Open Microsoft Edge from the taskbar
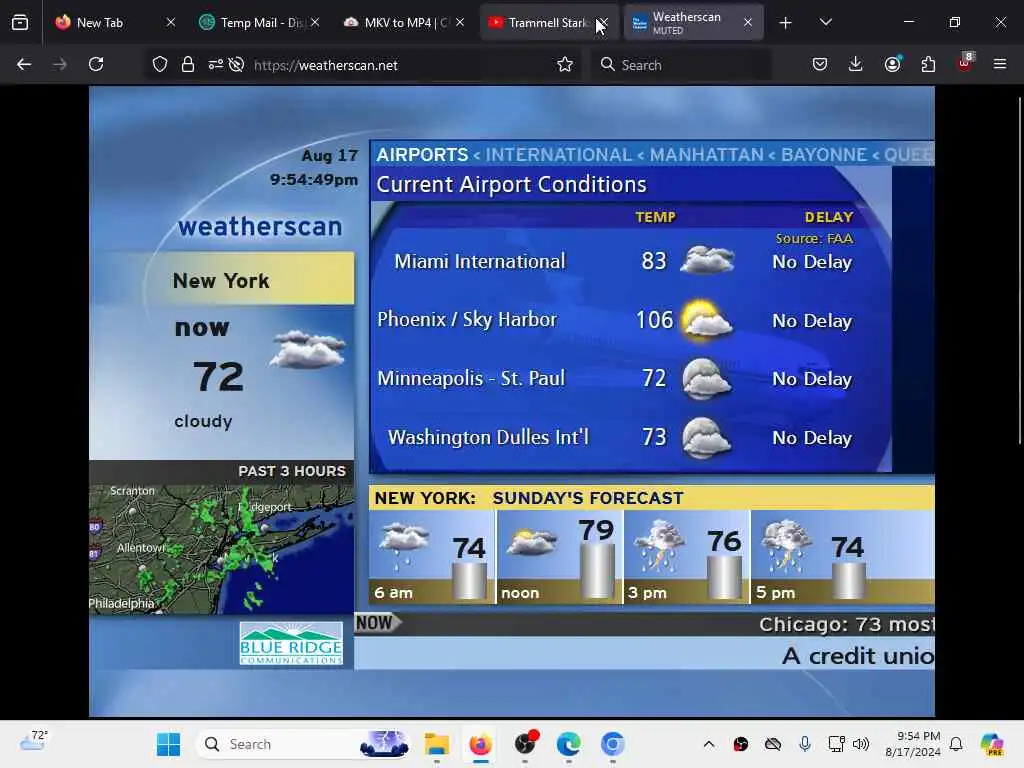Image resolution: width=1024 pixels, height=768 pixels. 569,744
